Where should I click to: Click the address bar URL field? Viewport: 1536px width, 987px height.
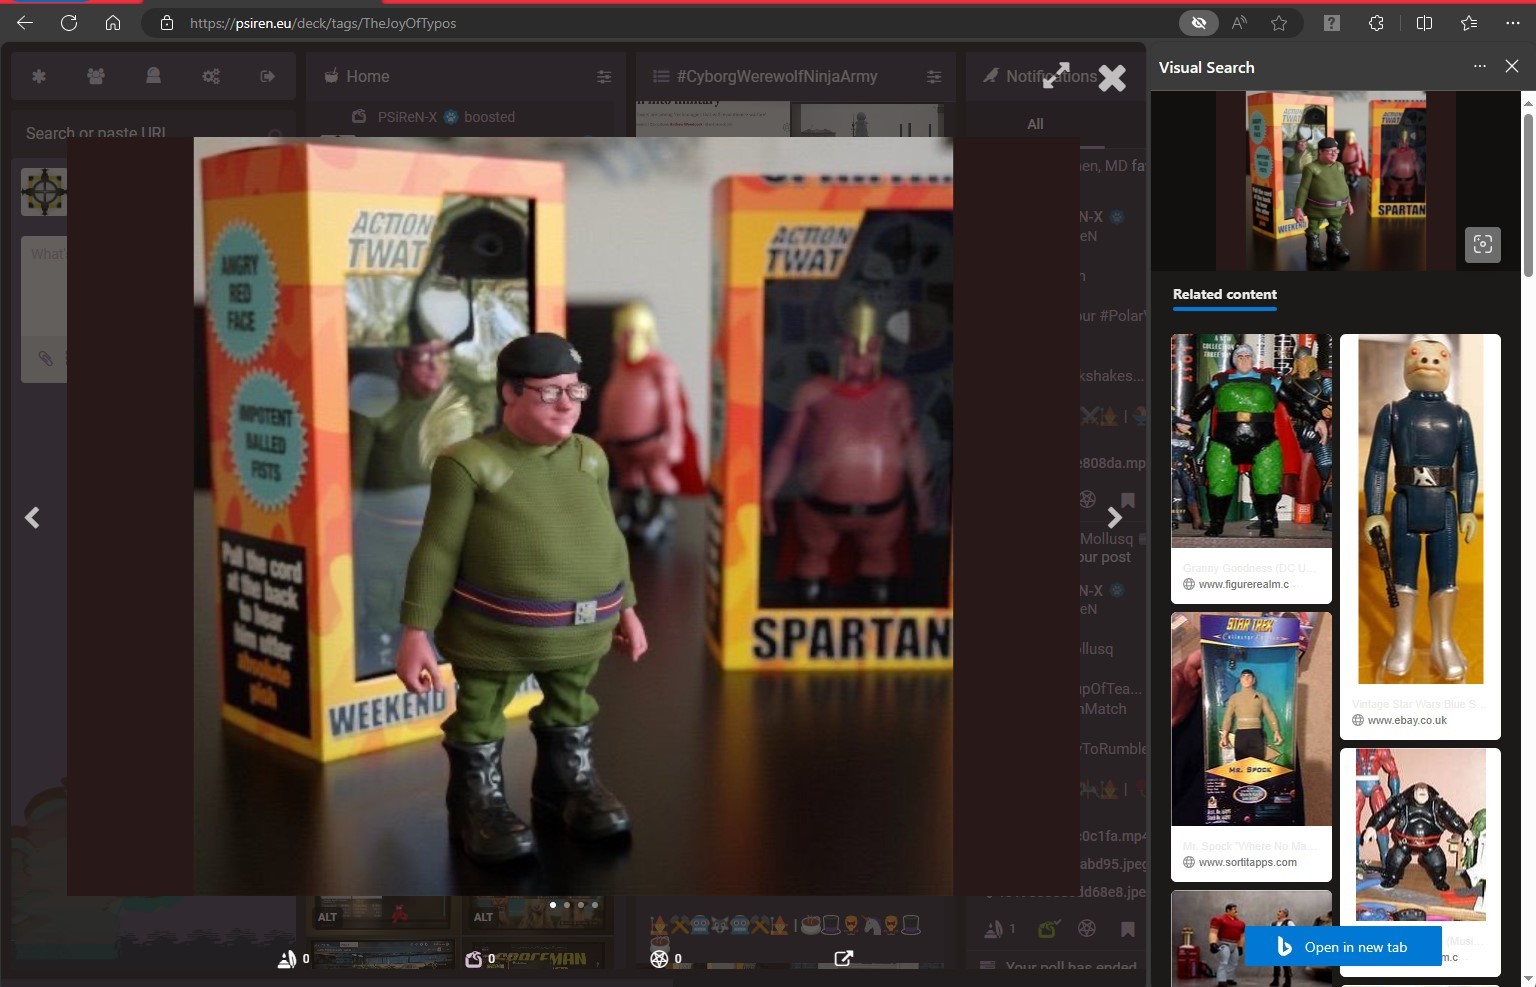click(660, 23)
